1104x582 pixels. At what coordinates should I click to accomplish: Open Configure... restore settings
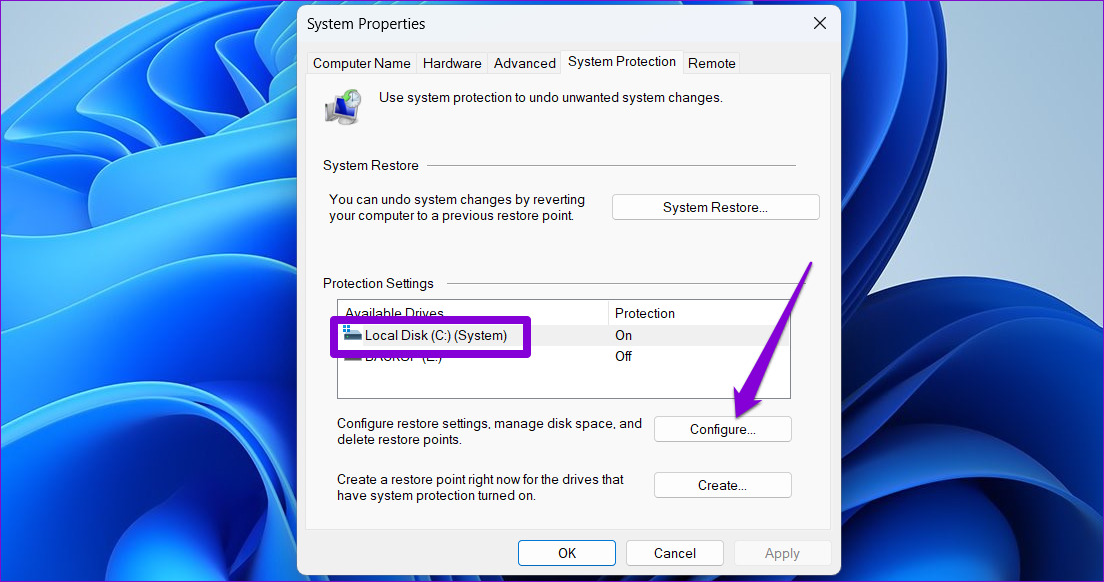(722, 429)
